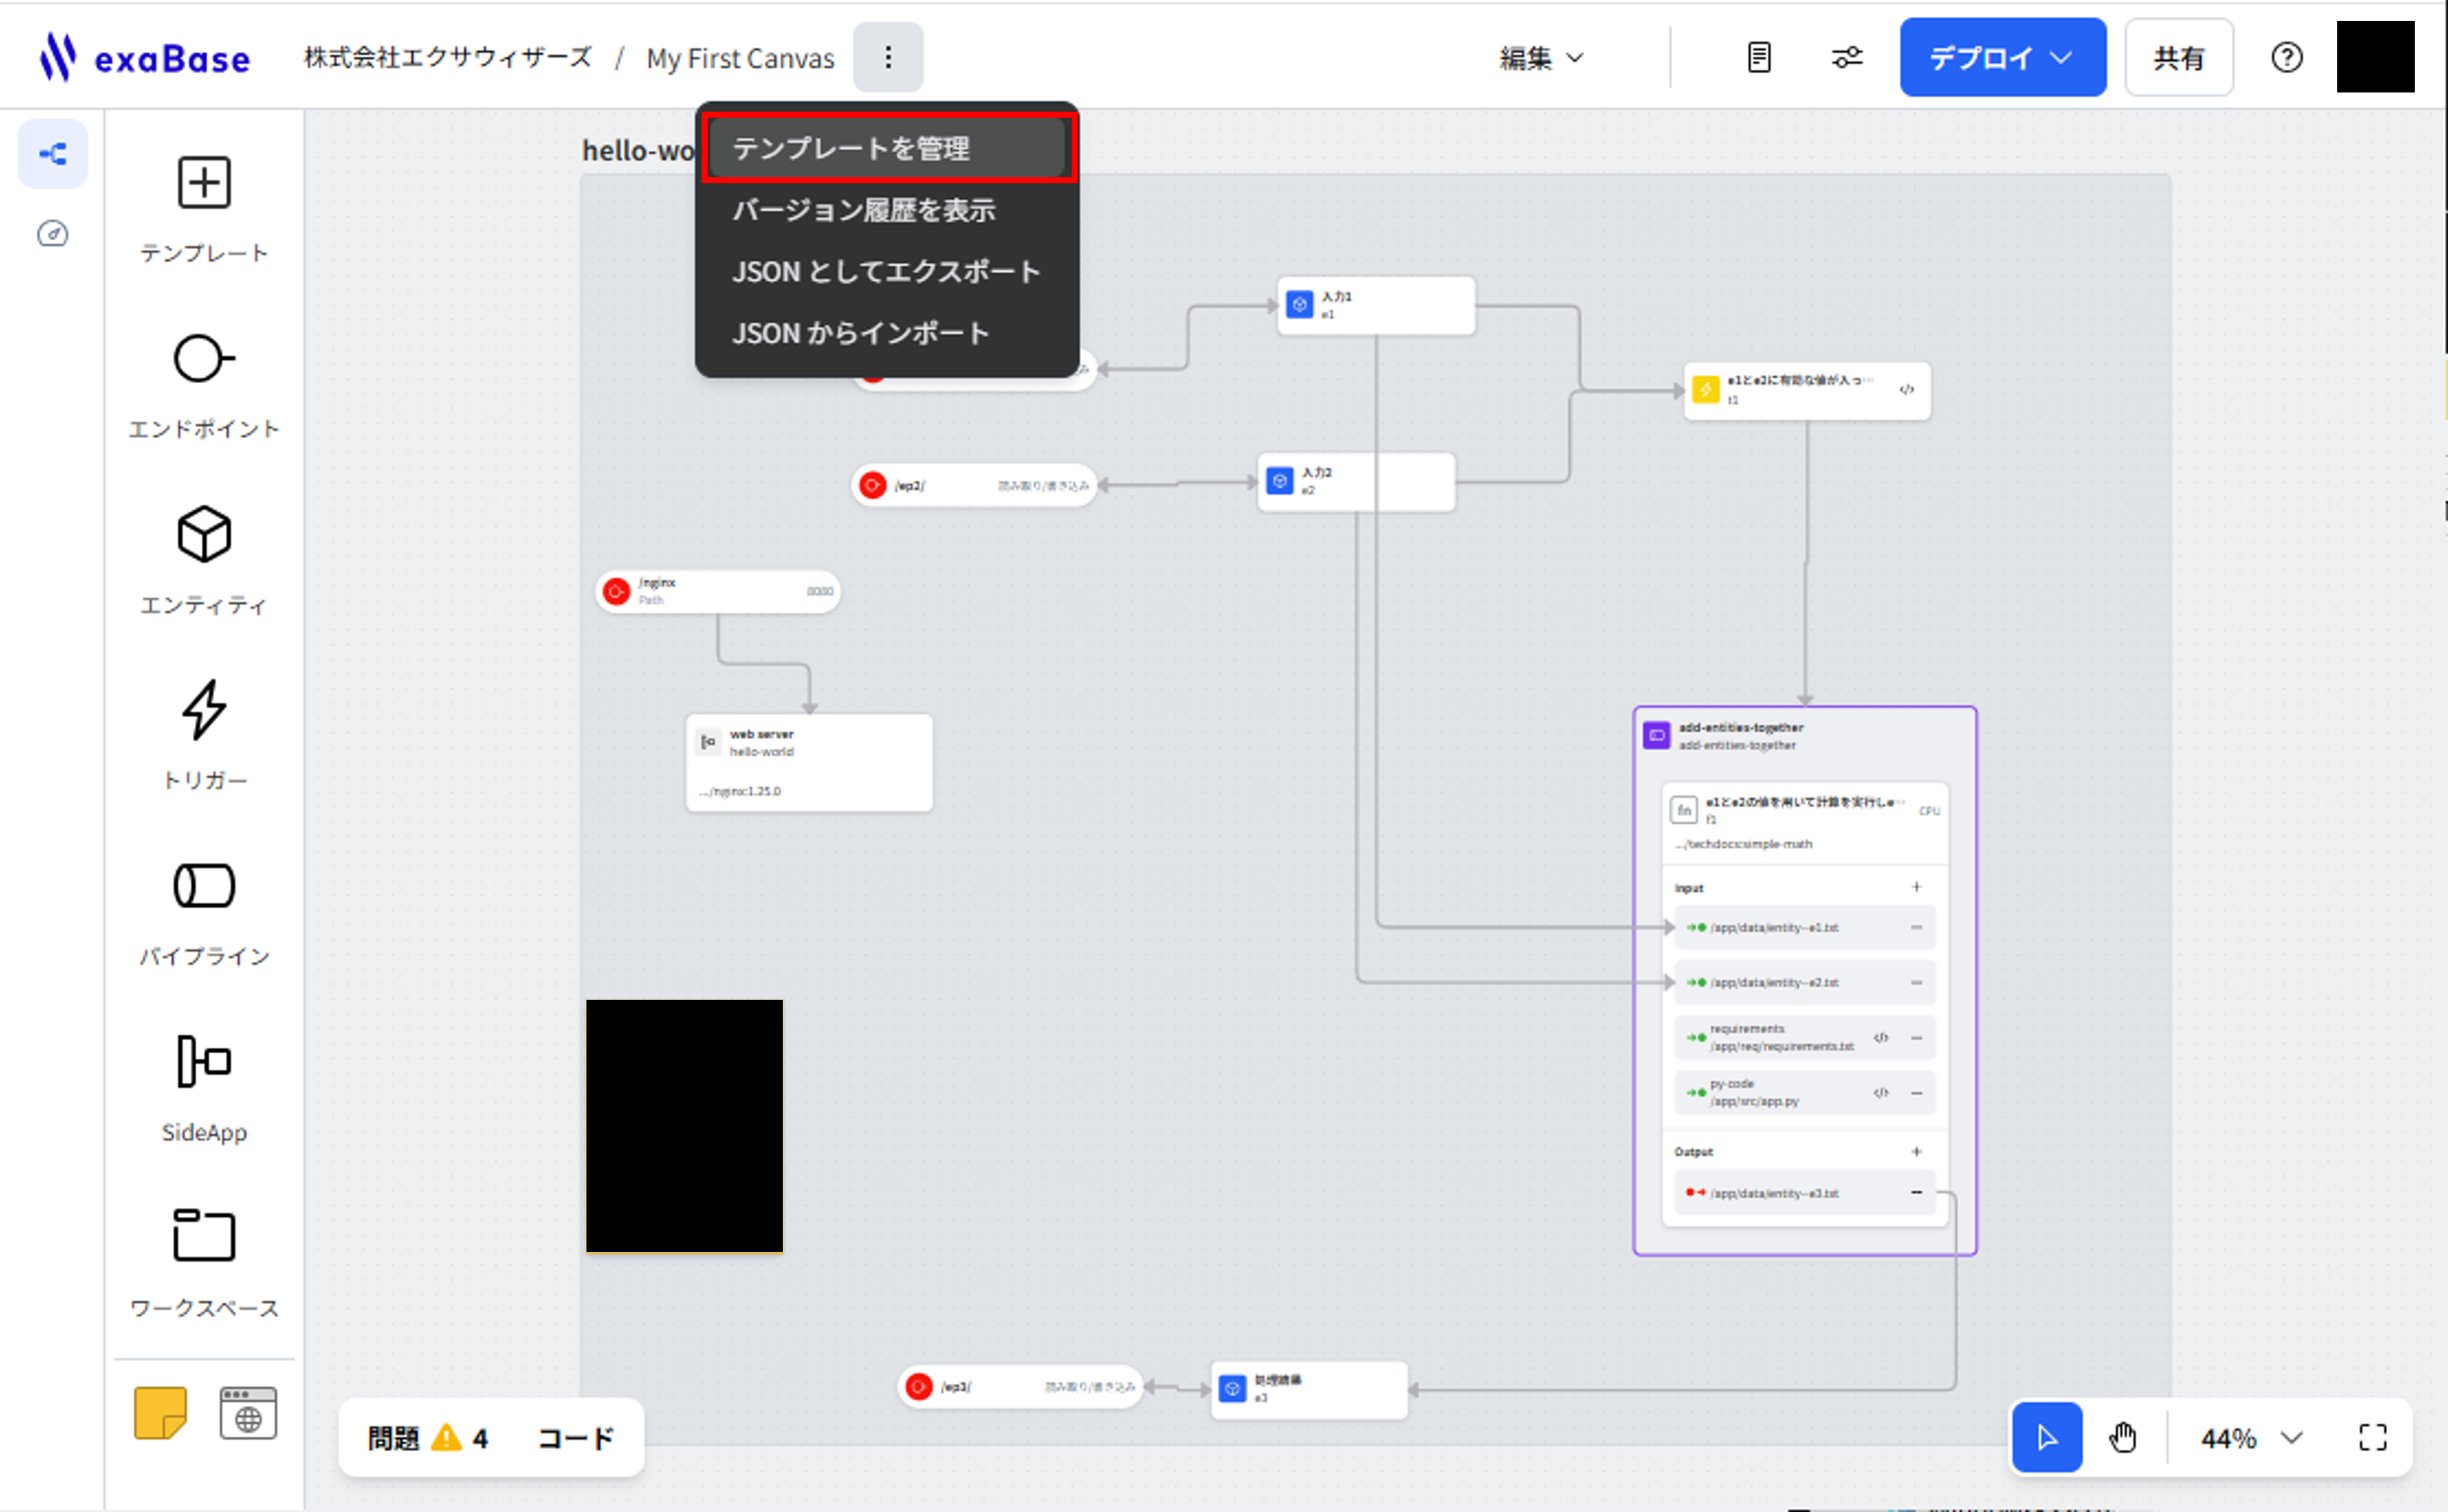Open the dashboard gauge view icon

pos(52,234)
